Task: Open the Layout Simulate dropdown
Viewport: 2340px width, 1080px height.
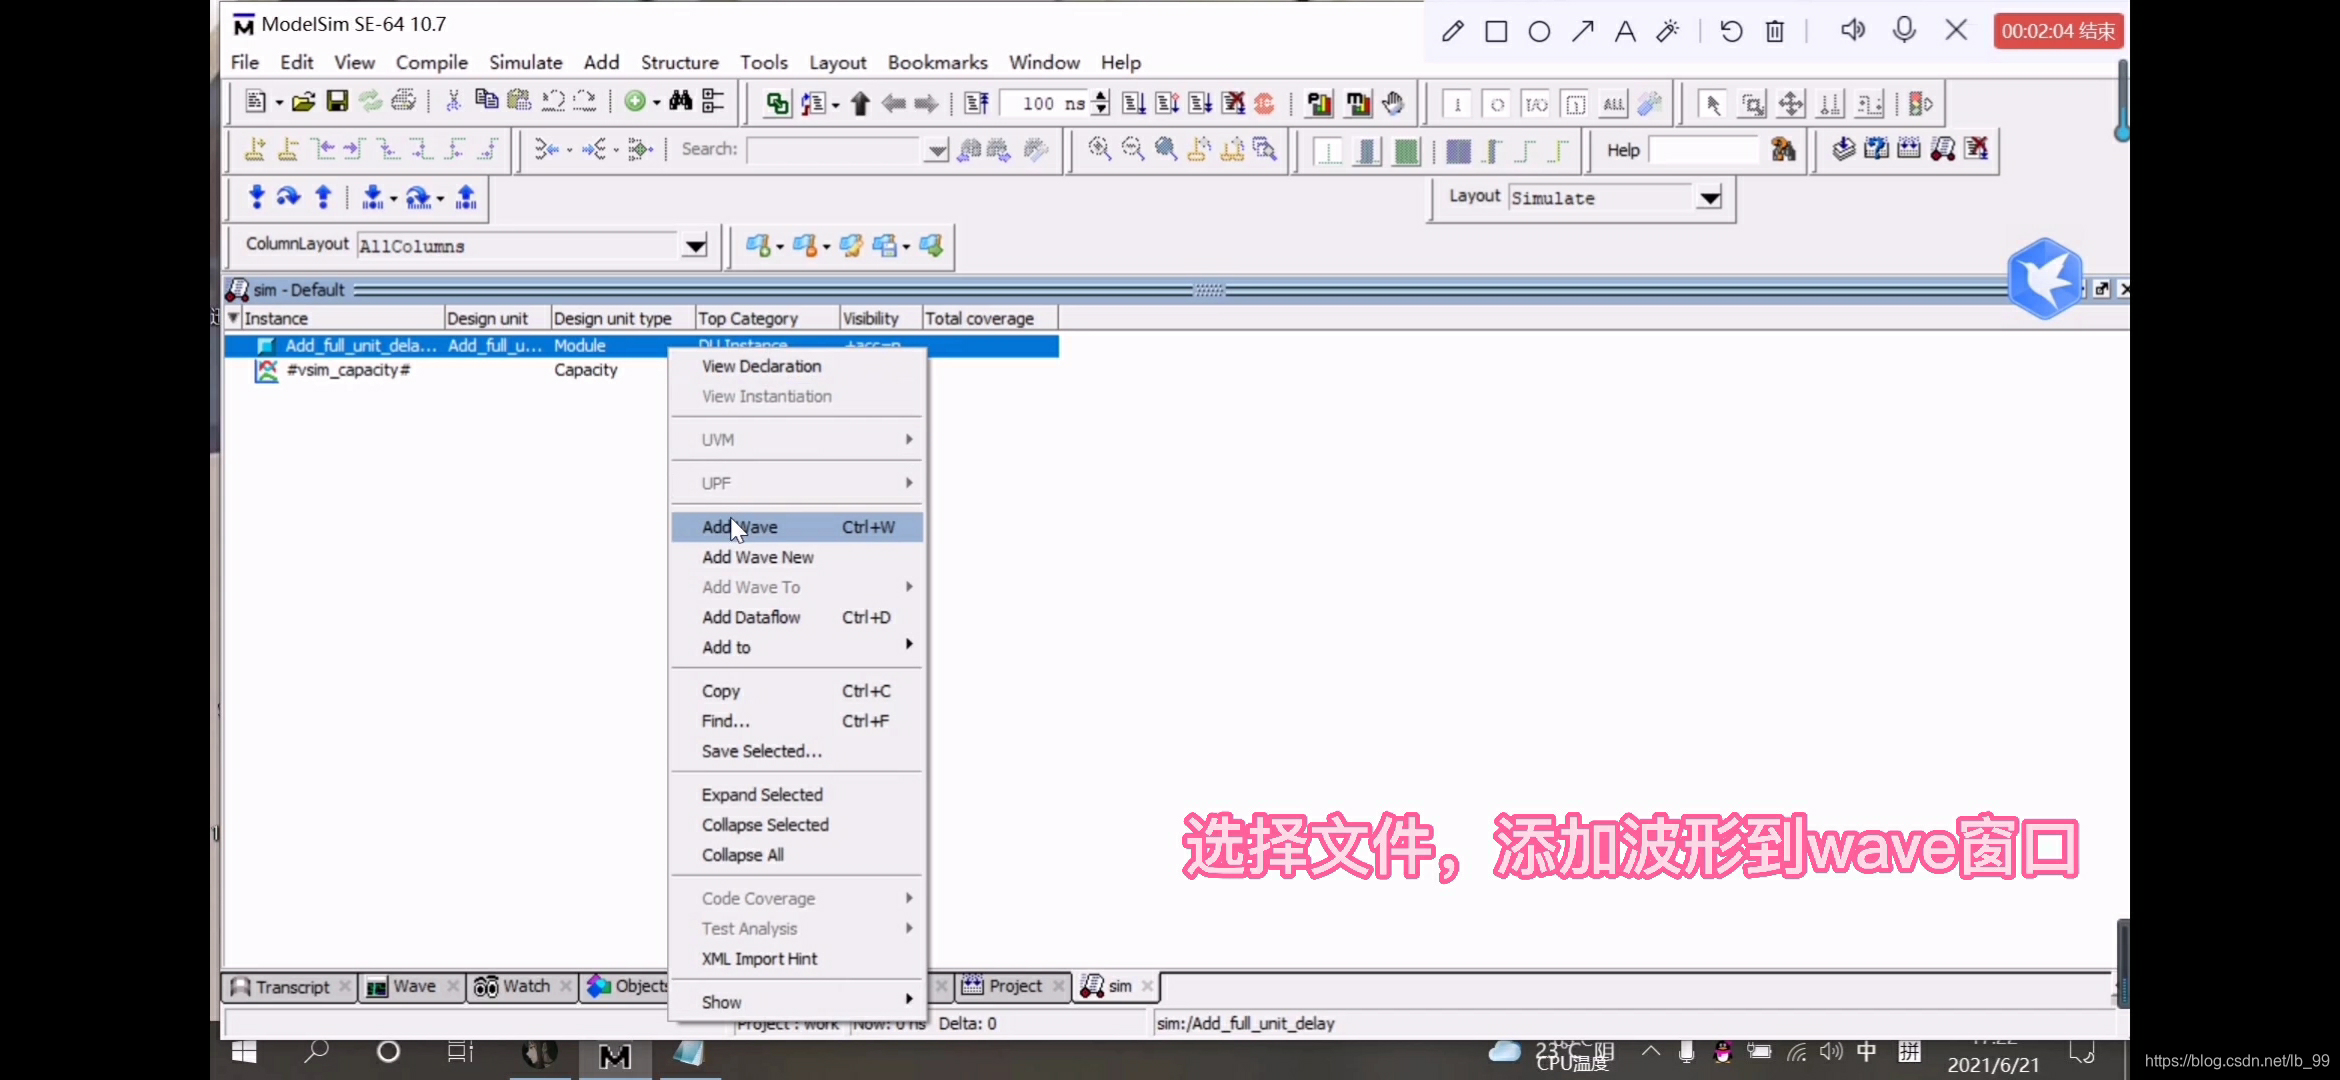Action: point(1709,197)
